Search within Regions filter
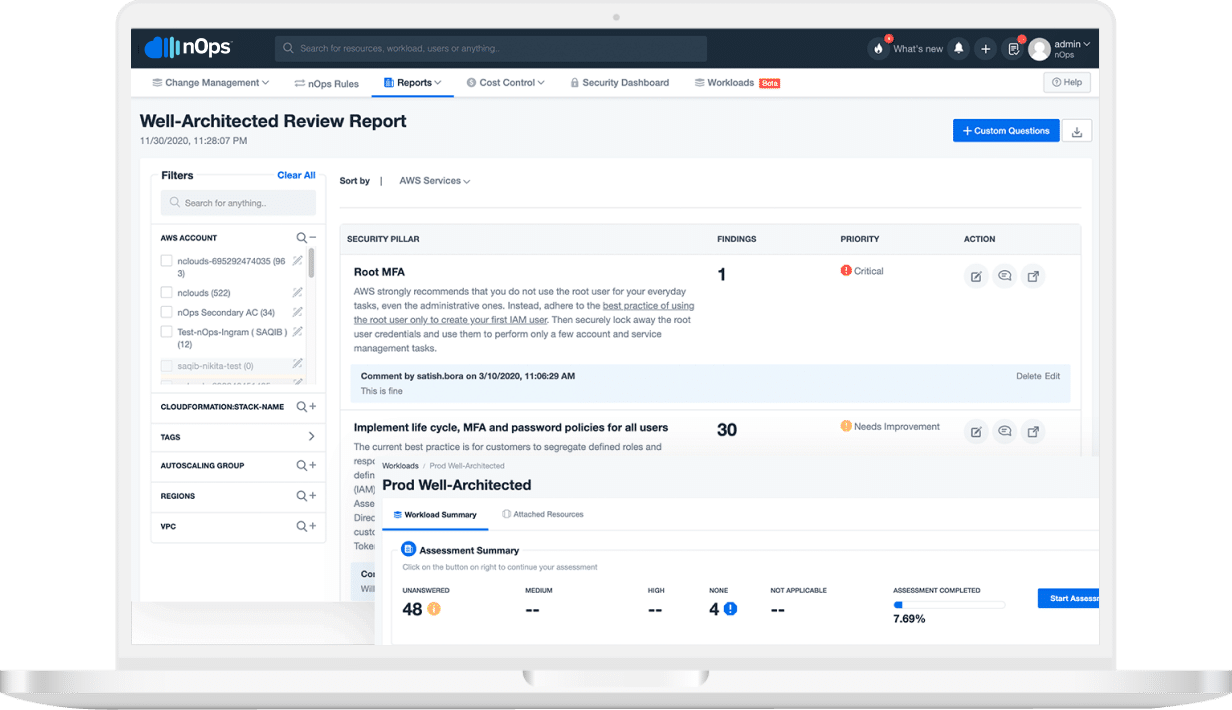The image size is (1232, 710). coord(301,496)
